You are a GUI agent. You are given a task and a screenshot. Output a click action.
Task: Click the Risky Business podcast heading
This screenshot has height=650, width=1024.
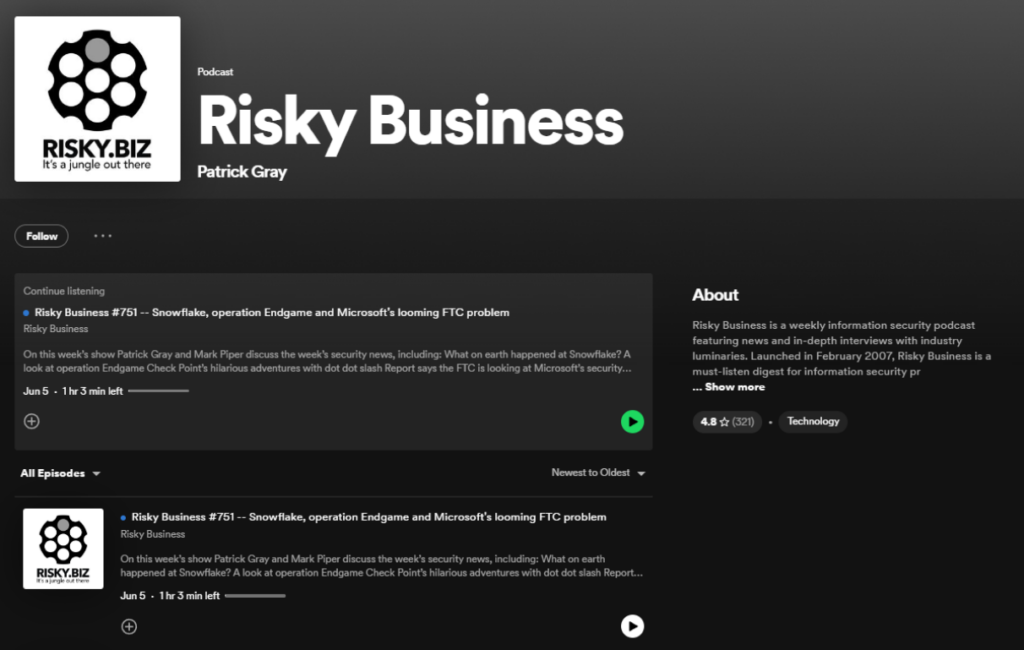(411, 122)
